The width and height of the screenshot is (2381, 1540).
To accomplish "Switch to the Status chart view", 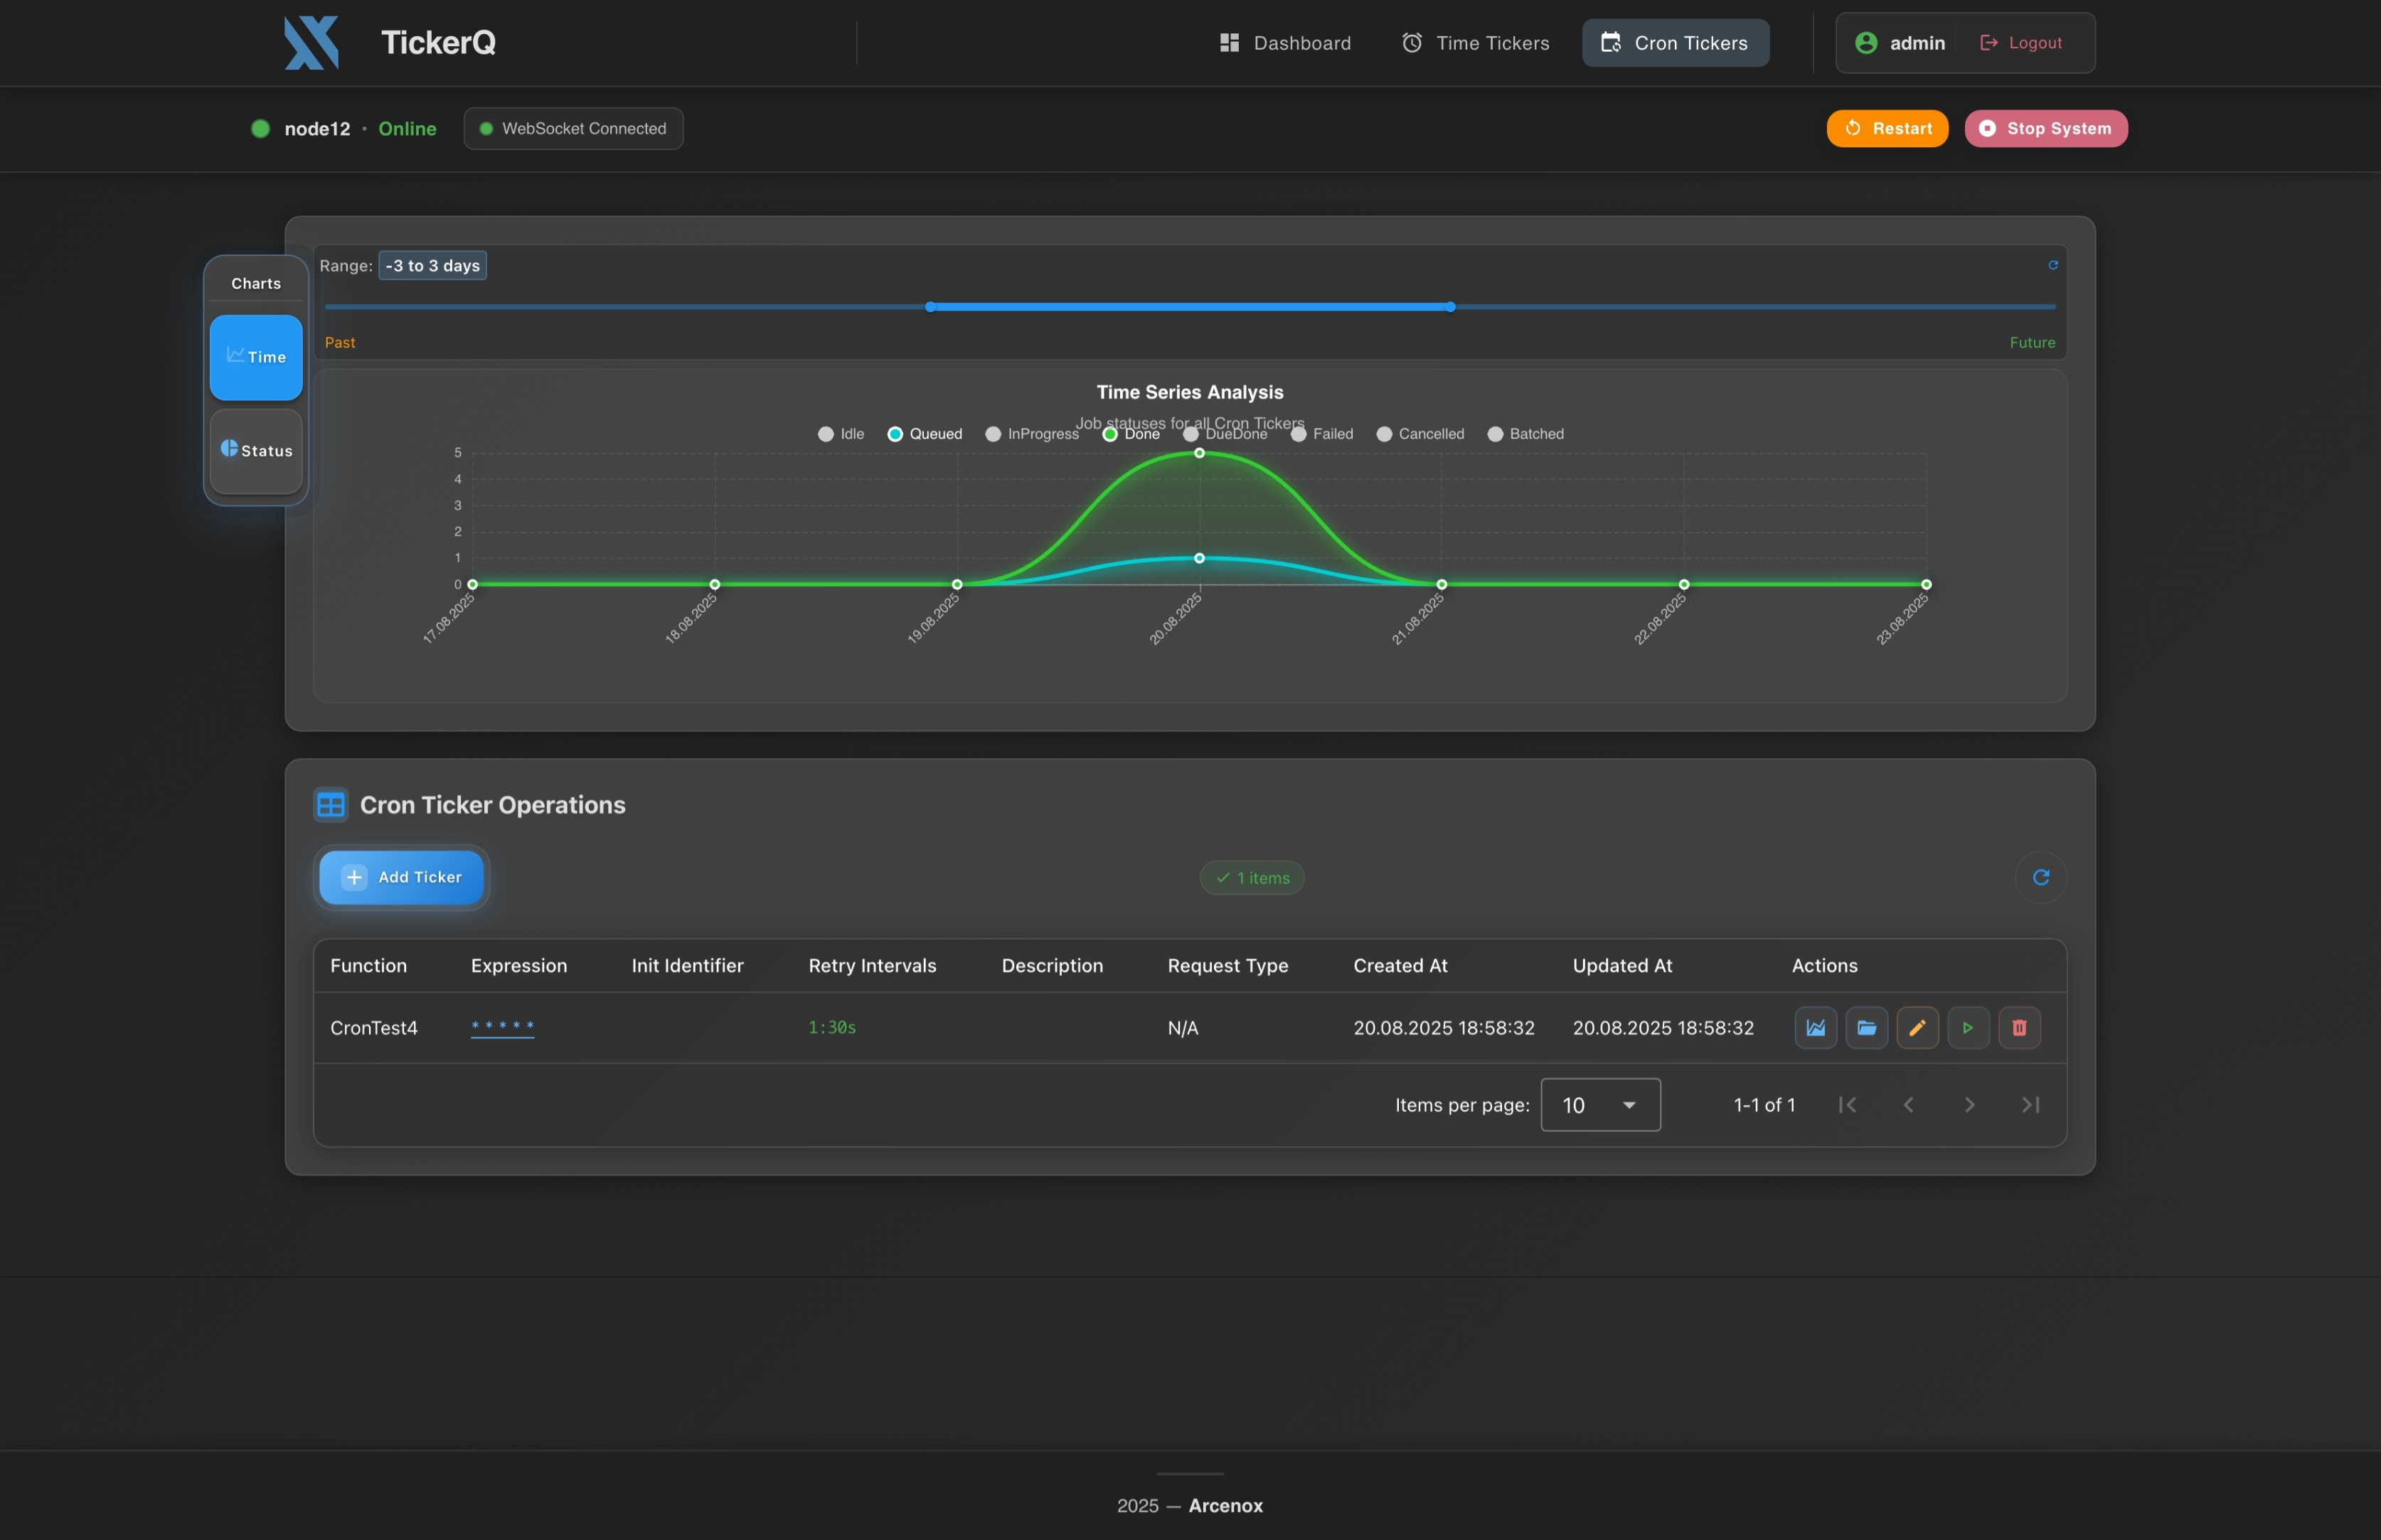I will (256, 450).
